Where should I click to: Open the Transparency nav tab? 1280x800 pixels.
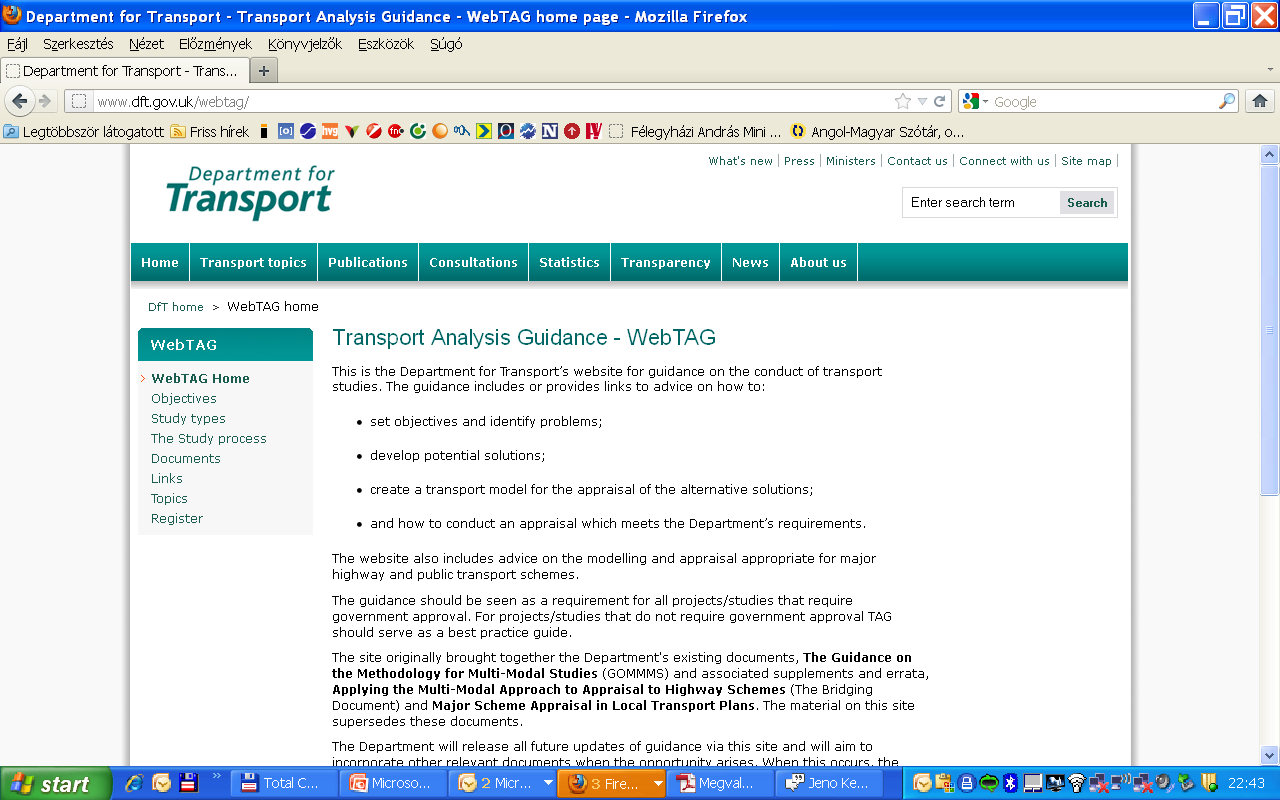(665, 262)
